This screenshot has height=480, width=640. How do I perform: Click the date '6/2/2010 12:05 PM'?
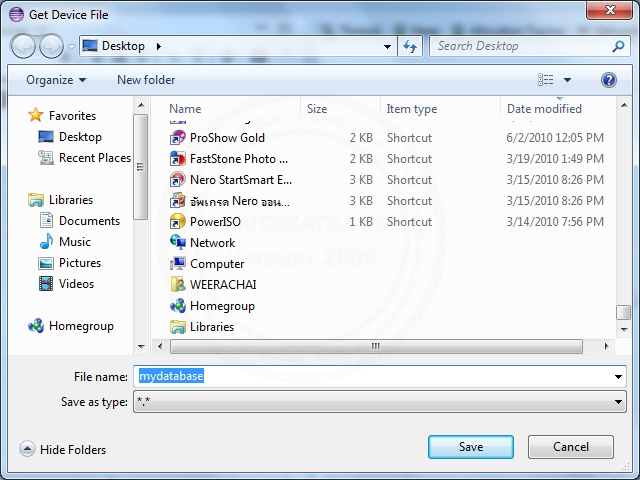coord(555,138)
